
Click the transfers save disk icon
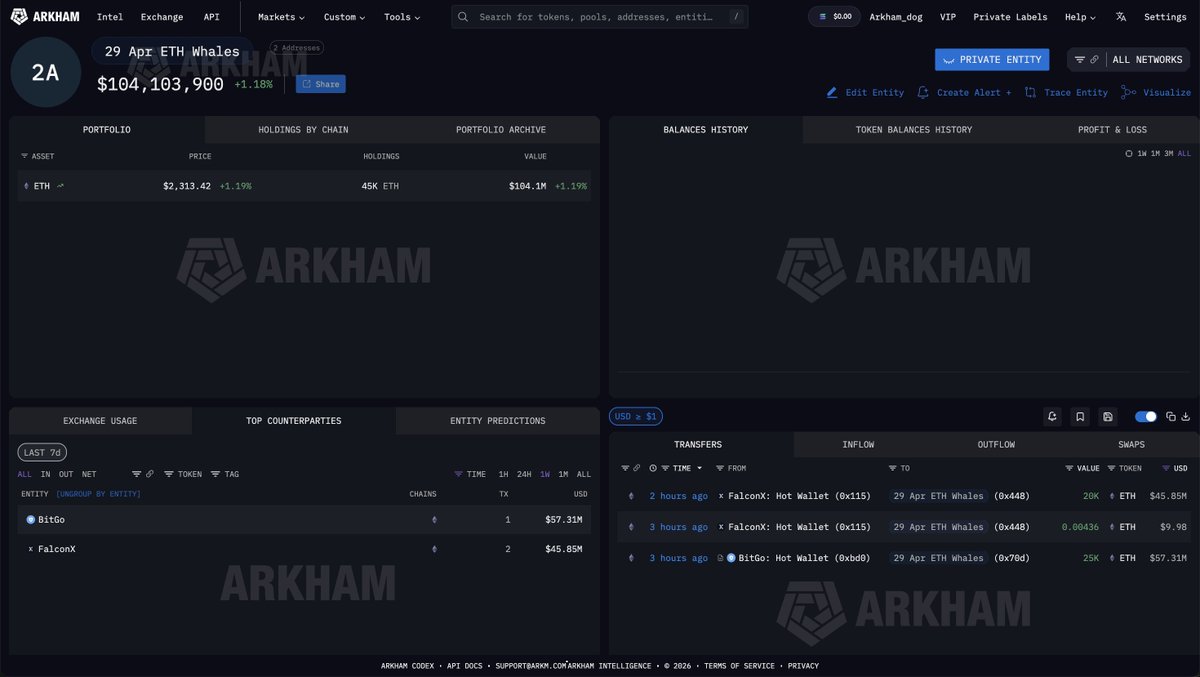(x=1107, y=416)
